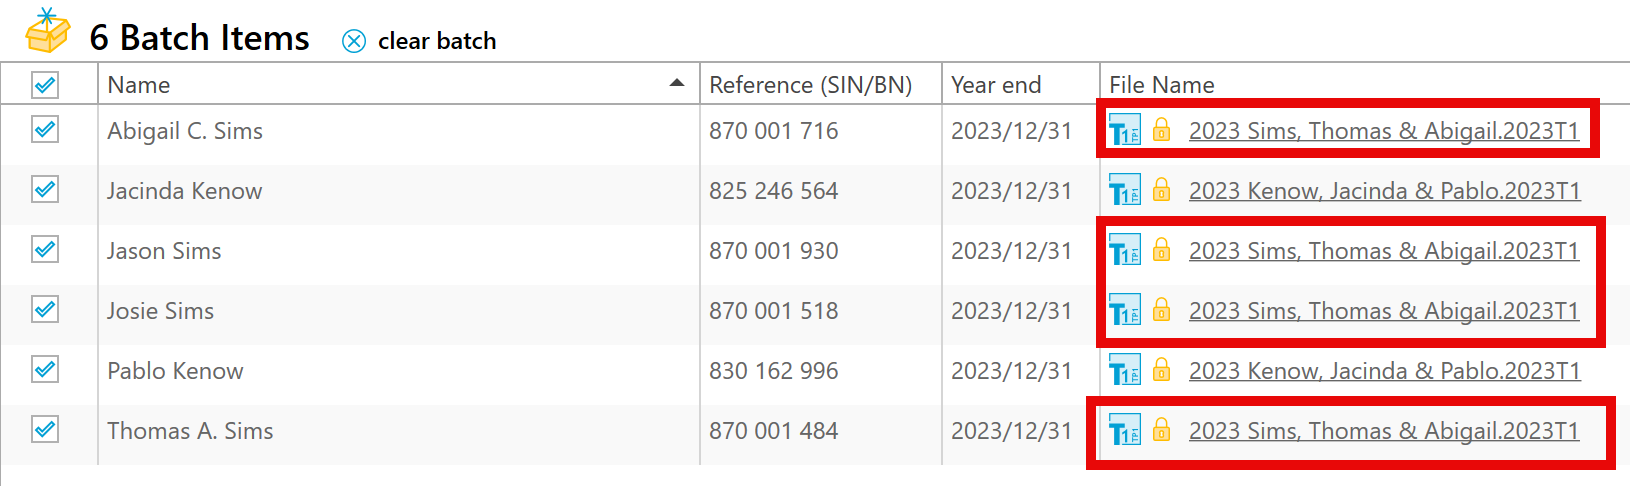This screenshot has height=486, width=1630.
Task: Open Abigail's 2023 Sims, Thomas & Abigail file link
Action: pos(1383,131)
